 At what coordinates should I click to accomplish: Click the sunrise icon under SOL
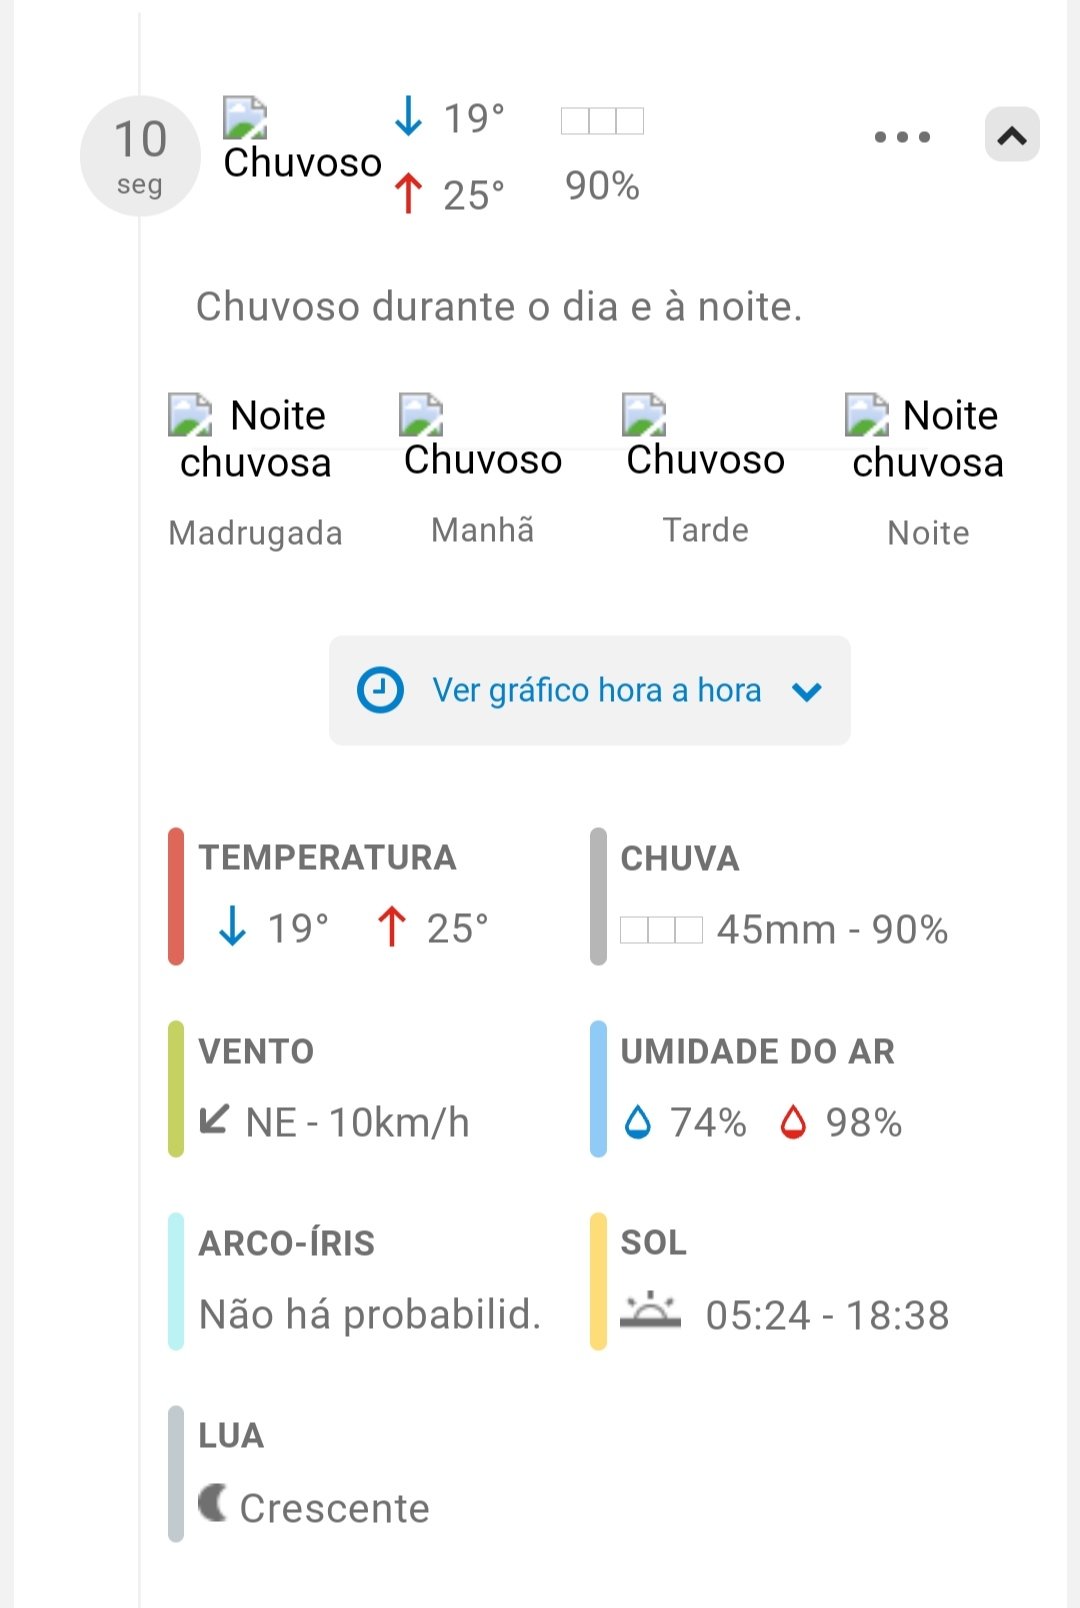click(x=650, y=1311)
